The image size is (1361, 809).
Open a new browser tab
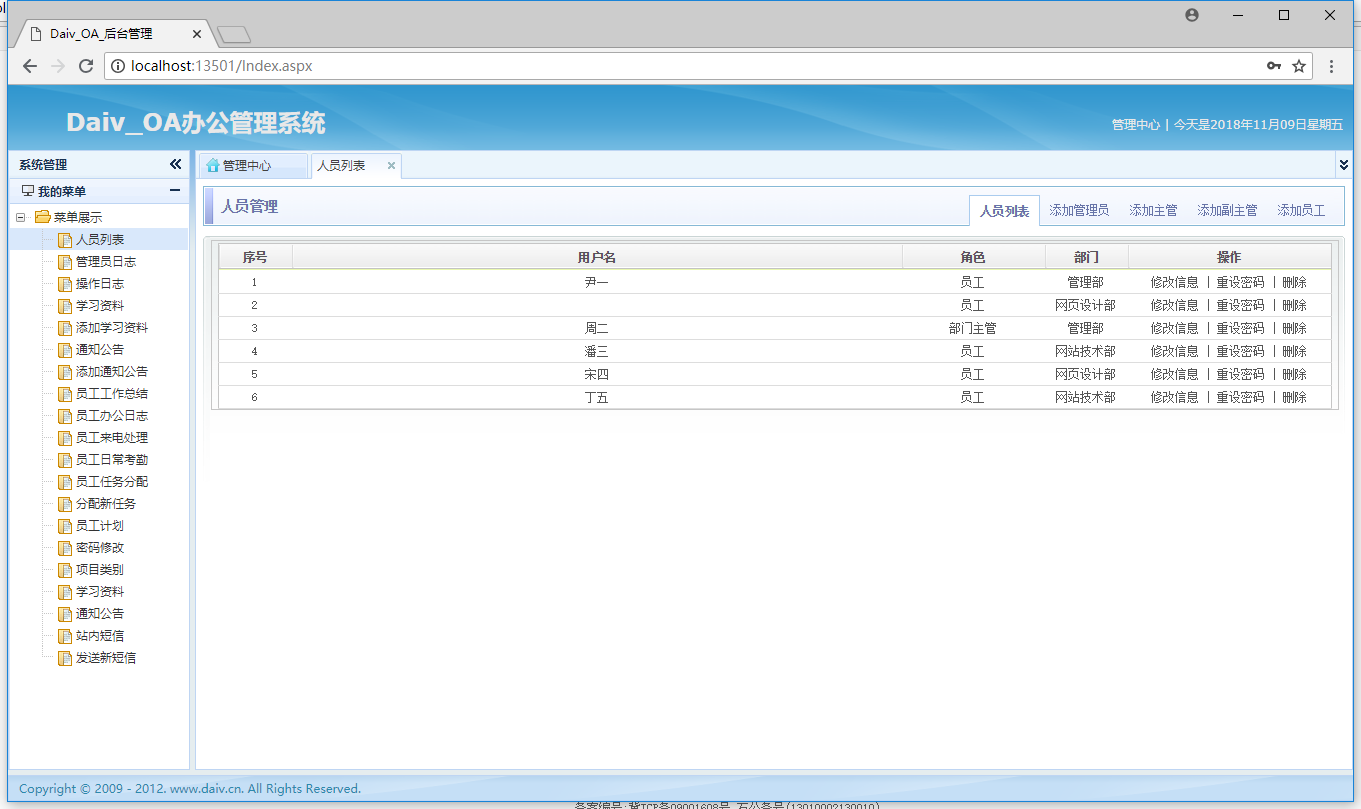[x=234, y=35]
